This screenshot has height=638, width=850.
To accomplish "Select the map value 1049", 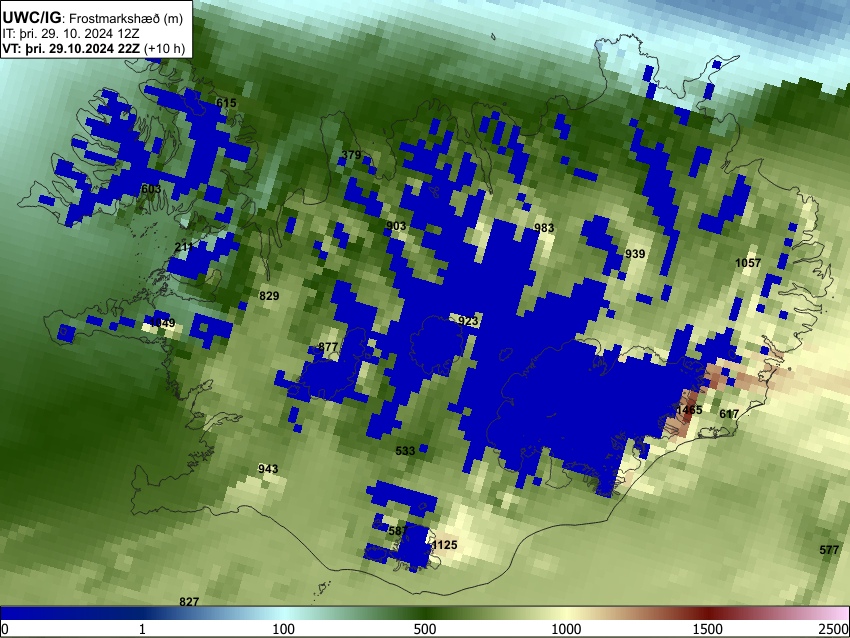I will (x=162, y=323).
